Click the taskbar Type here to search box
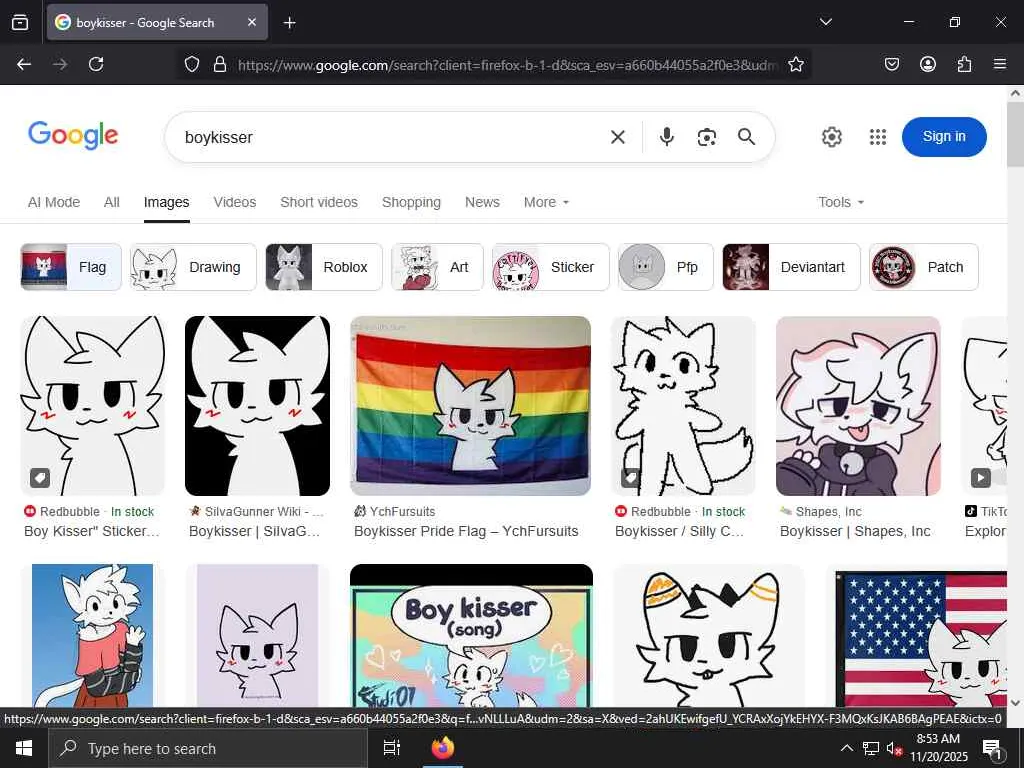1024x768 pixels. pyautogui.click(x=208, y=748)
